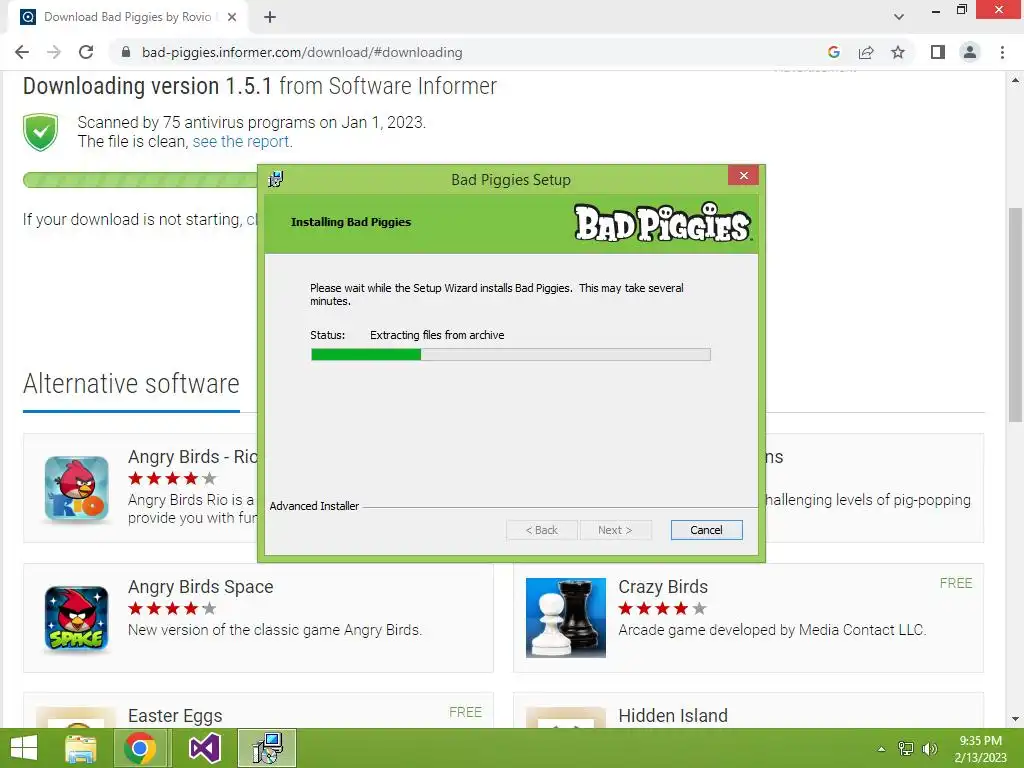The image size is (1024, 768).
Task: Reload the page with the refresh icon
Action: click(86, 52)
